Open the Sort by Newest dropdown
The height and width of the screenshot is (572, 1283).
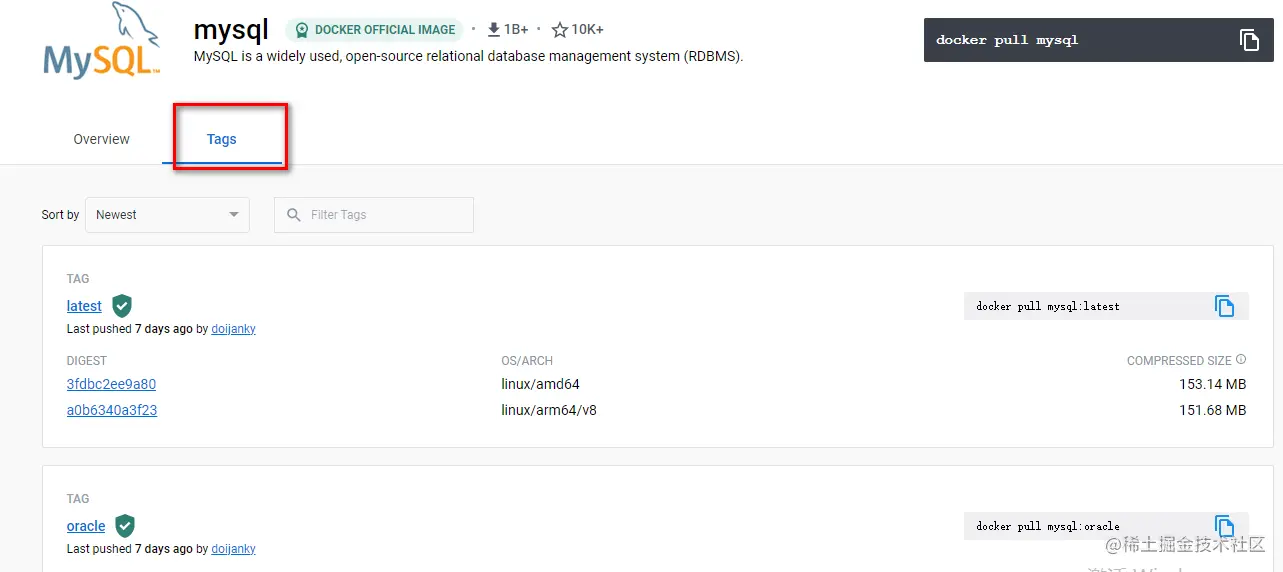click(167, 215)
